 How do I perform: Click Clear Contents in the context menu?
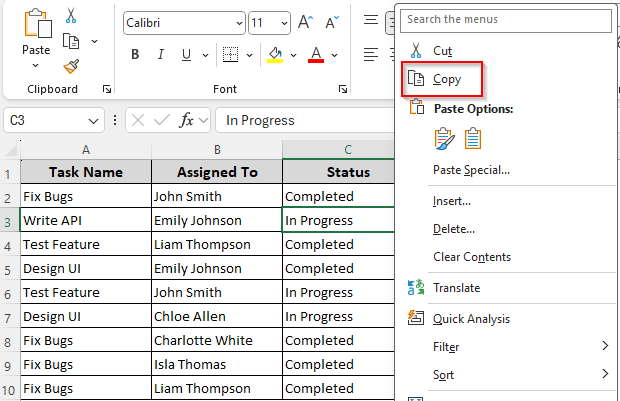click(x=471, y=257)
